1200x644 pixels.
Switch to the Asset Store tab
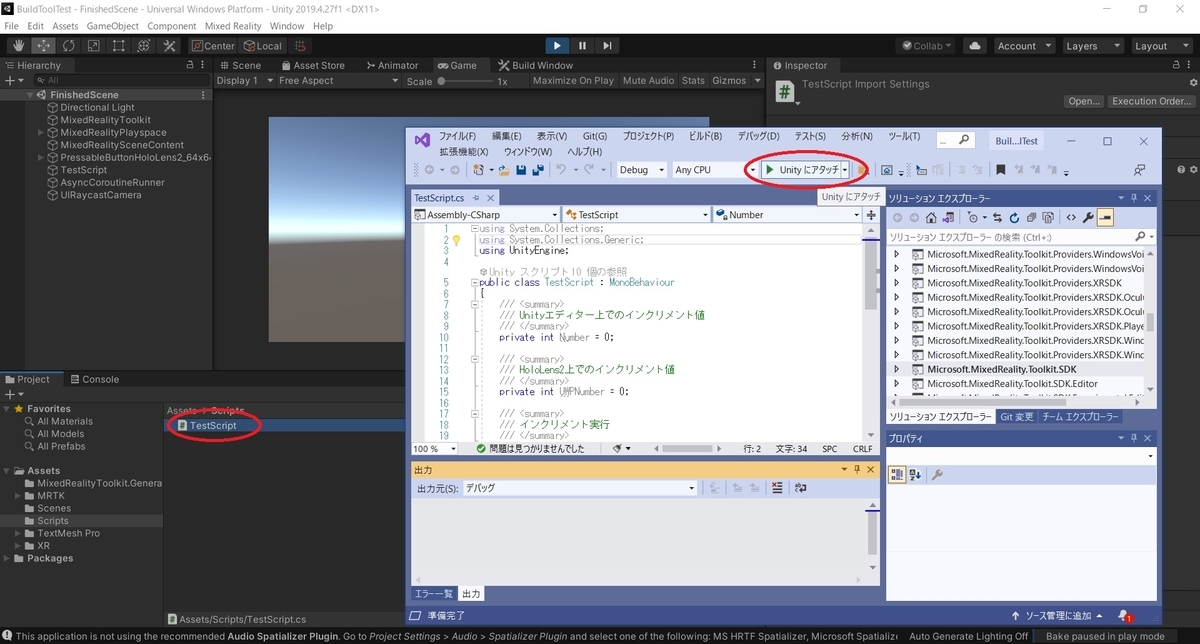click(312, 65)
